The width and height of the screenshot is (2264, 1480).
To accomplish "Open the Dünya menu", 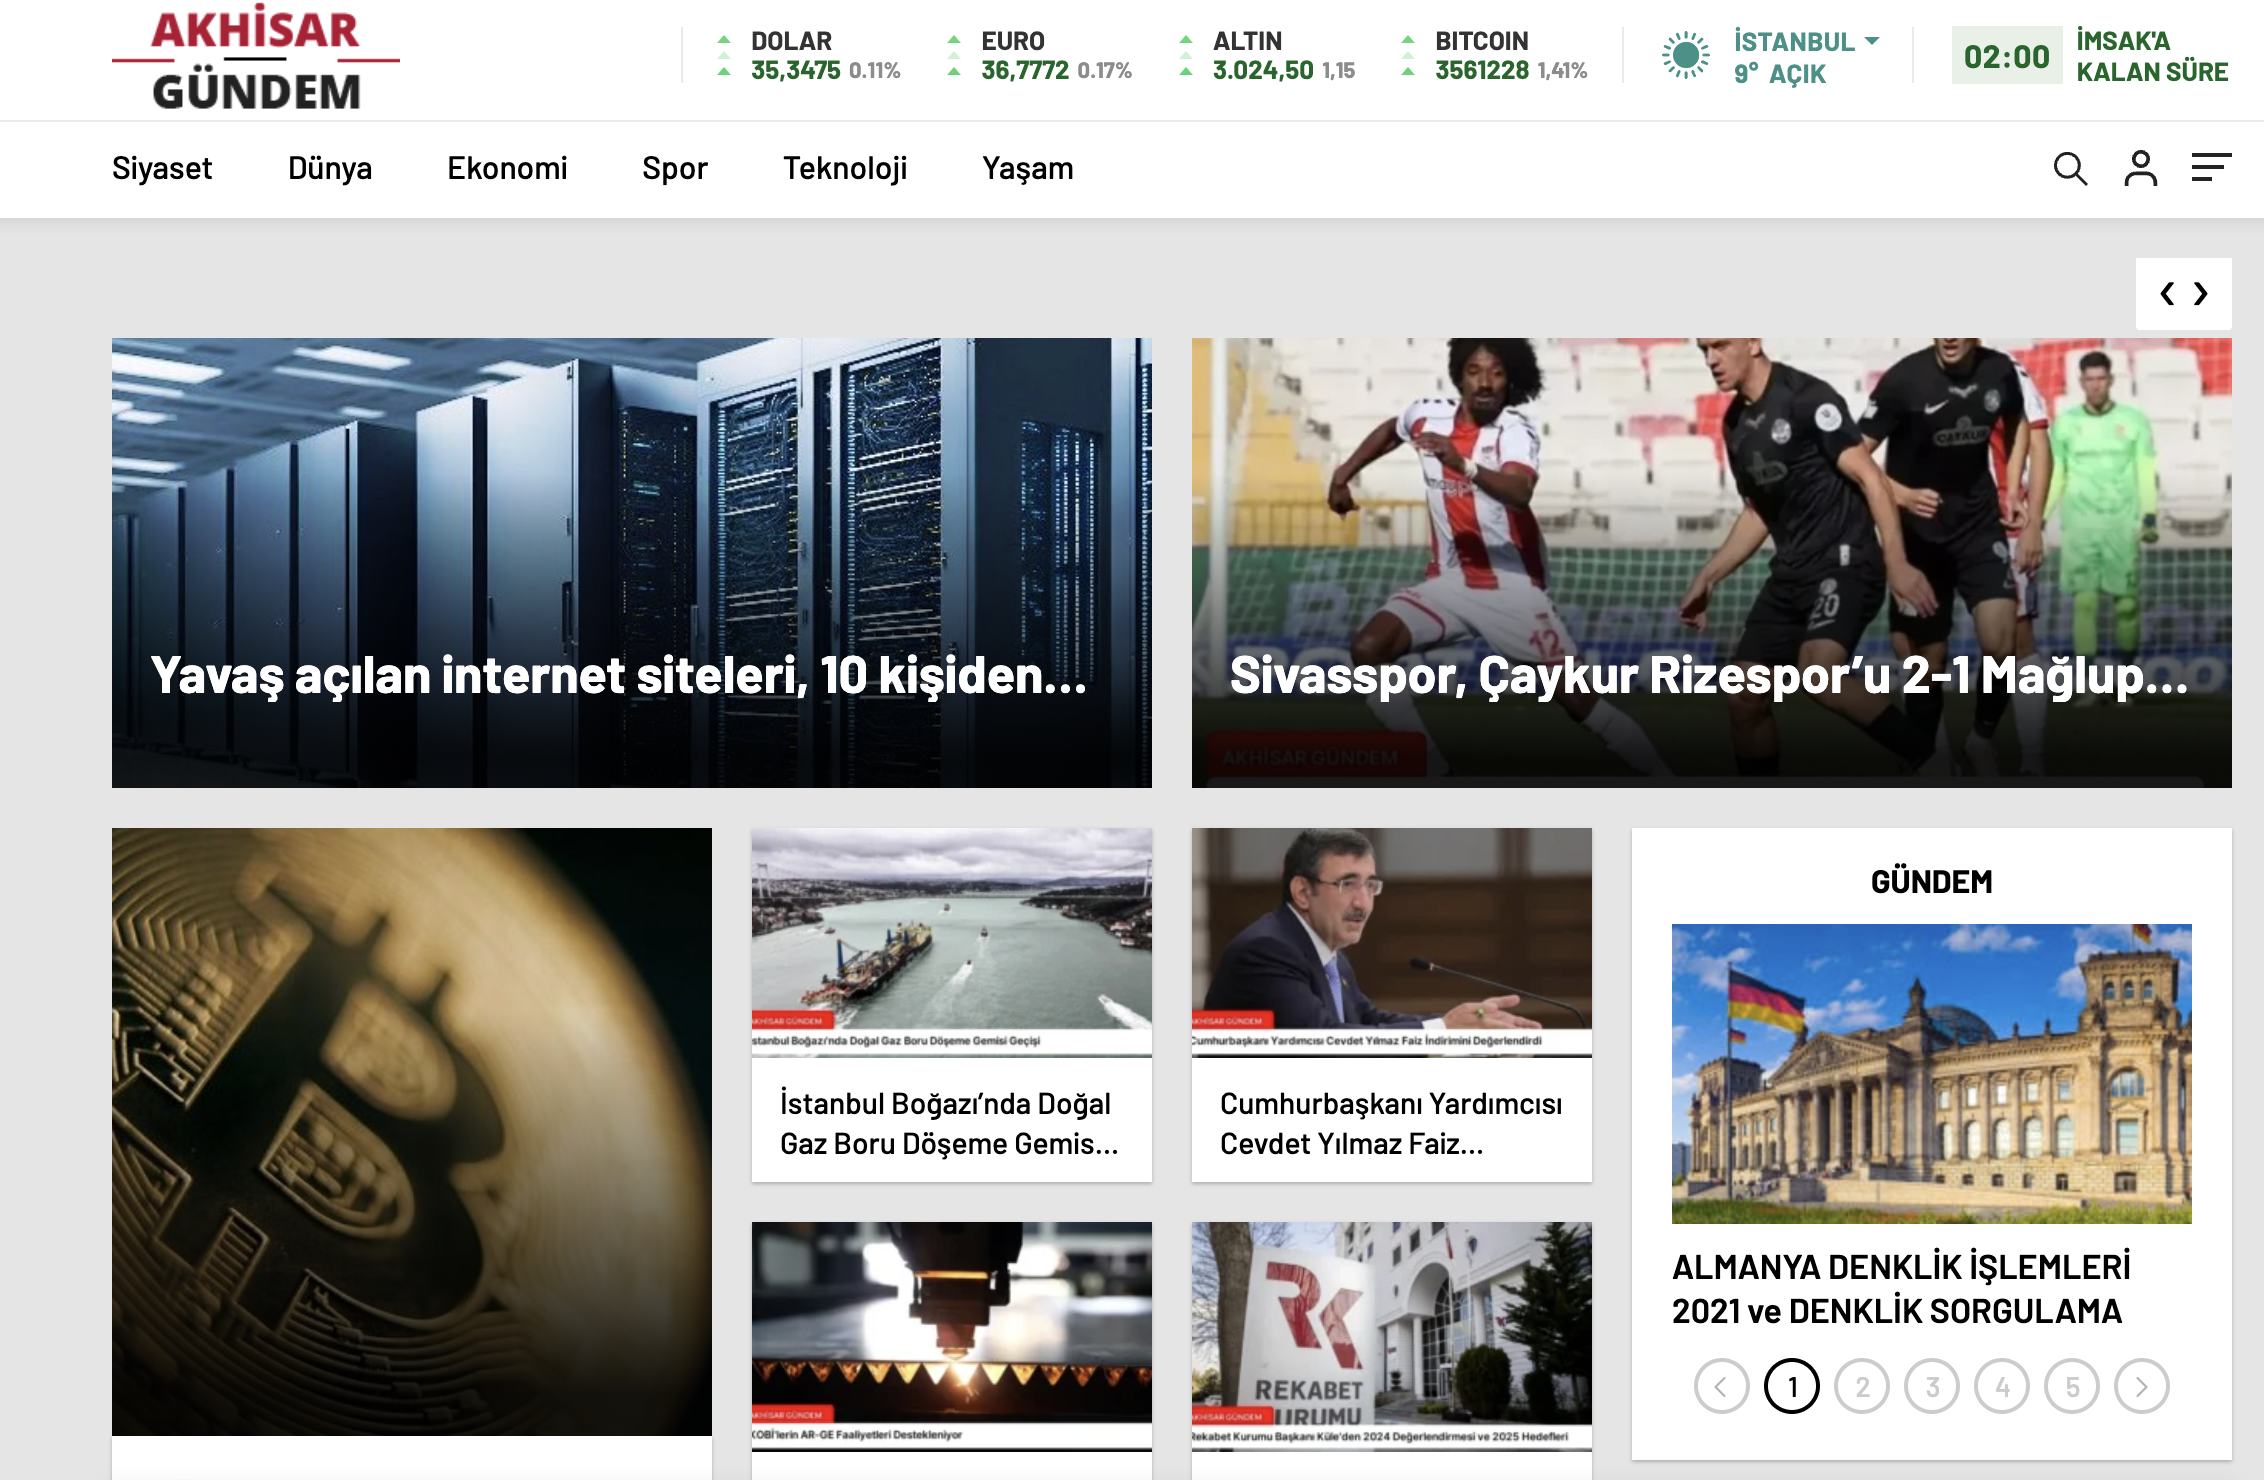I will 330,168.
